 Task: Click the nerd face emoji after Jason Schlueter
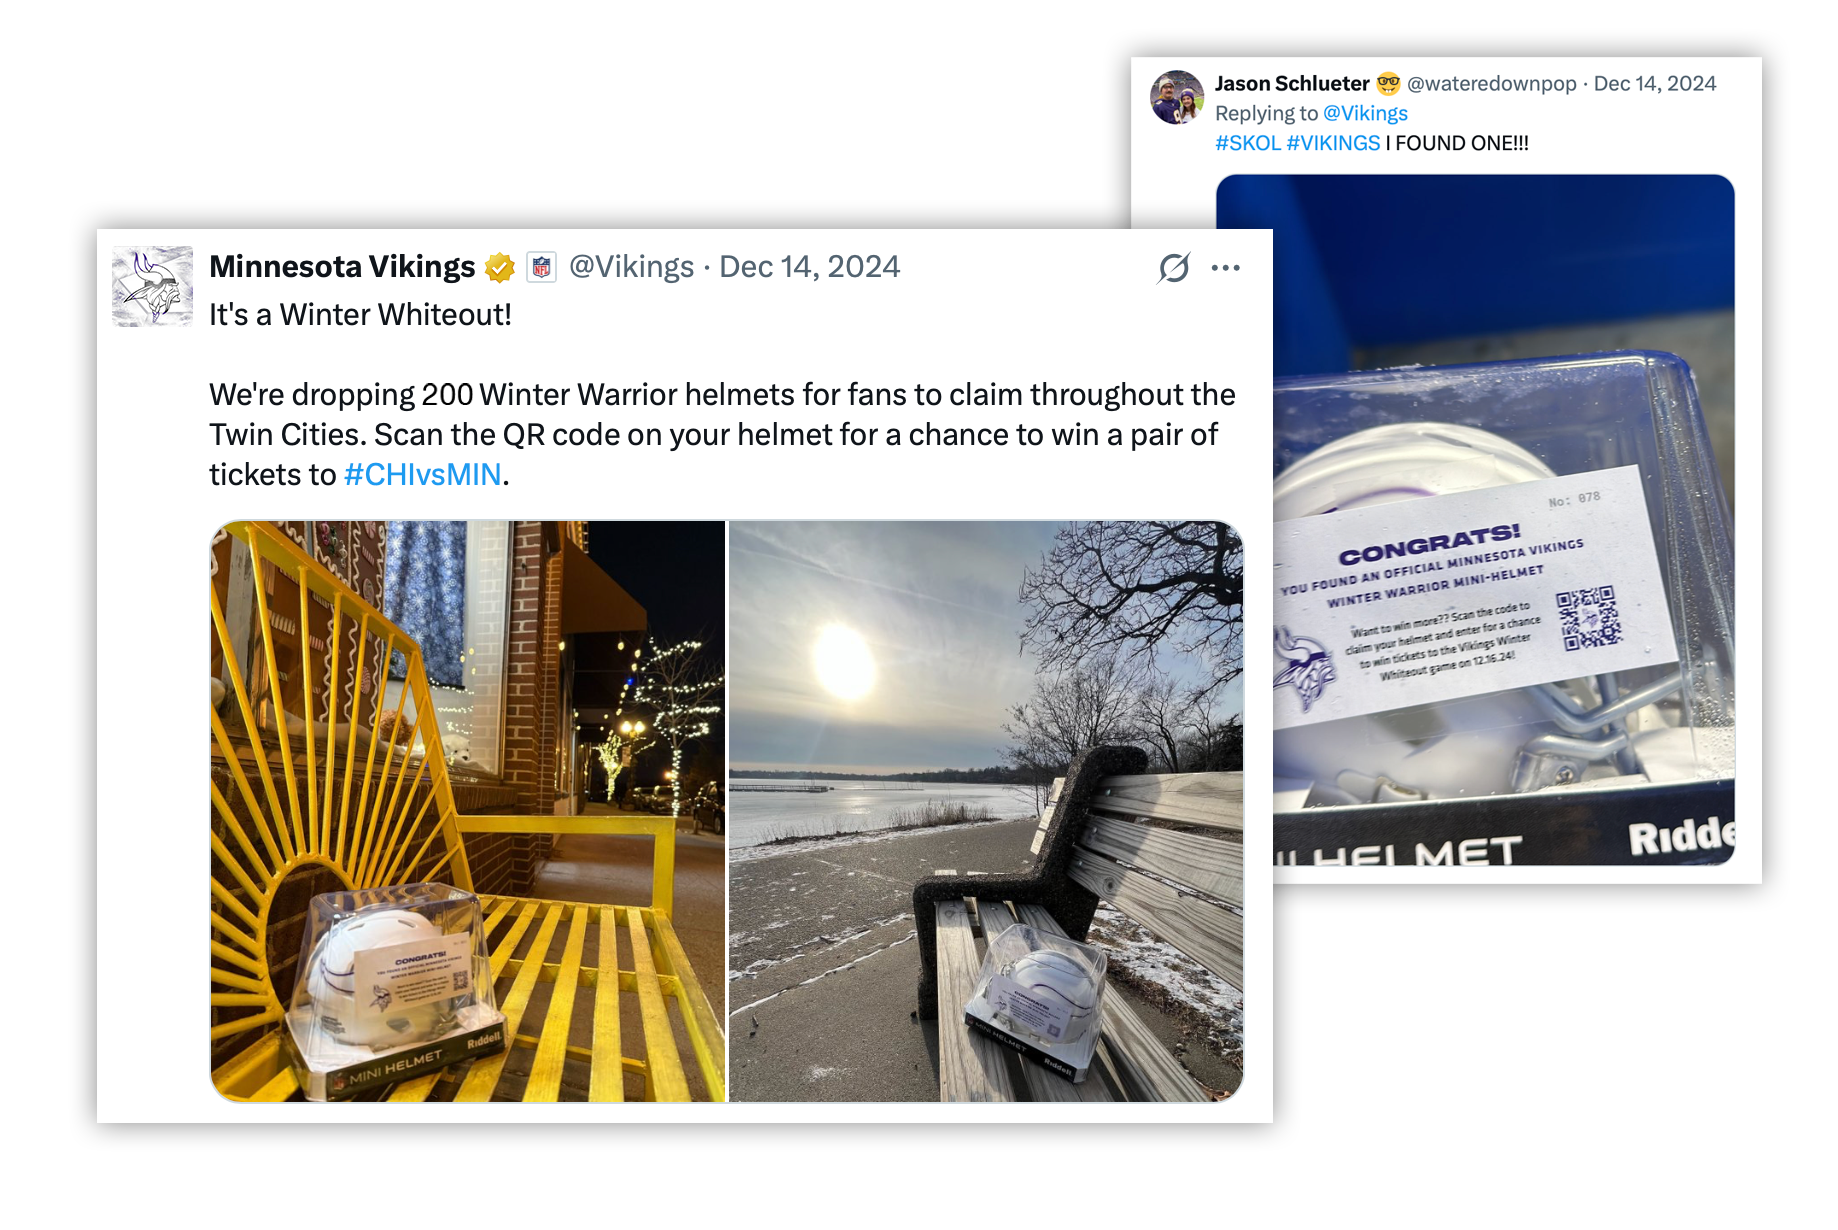pos(1388,83)
